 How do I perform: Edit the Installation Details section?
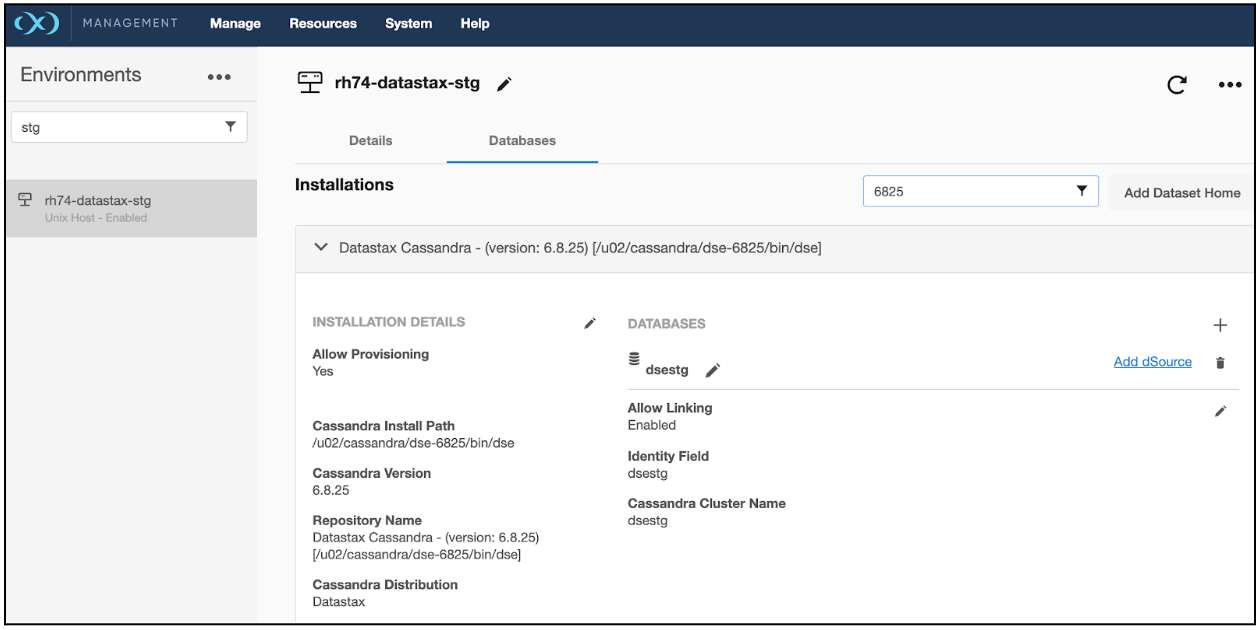click(x=590, y=323)
